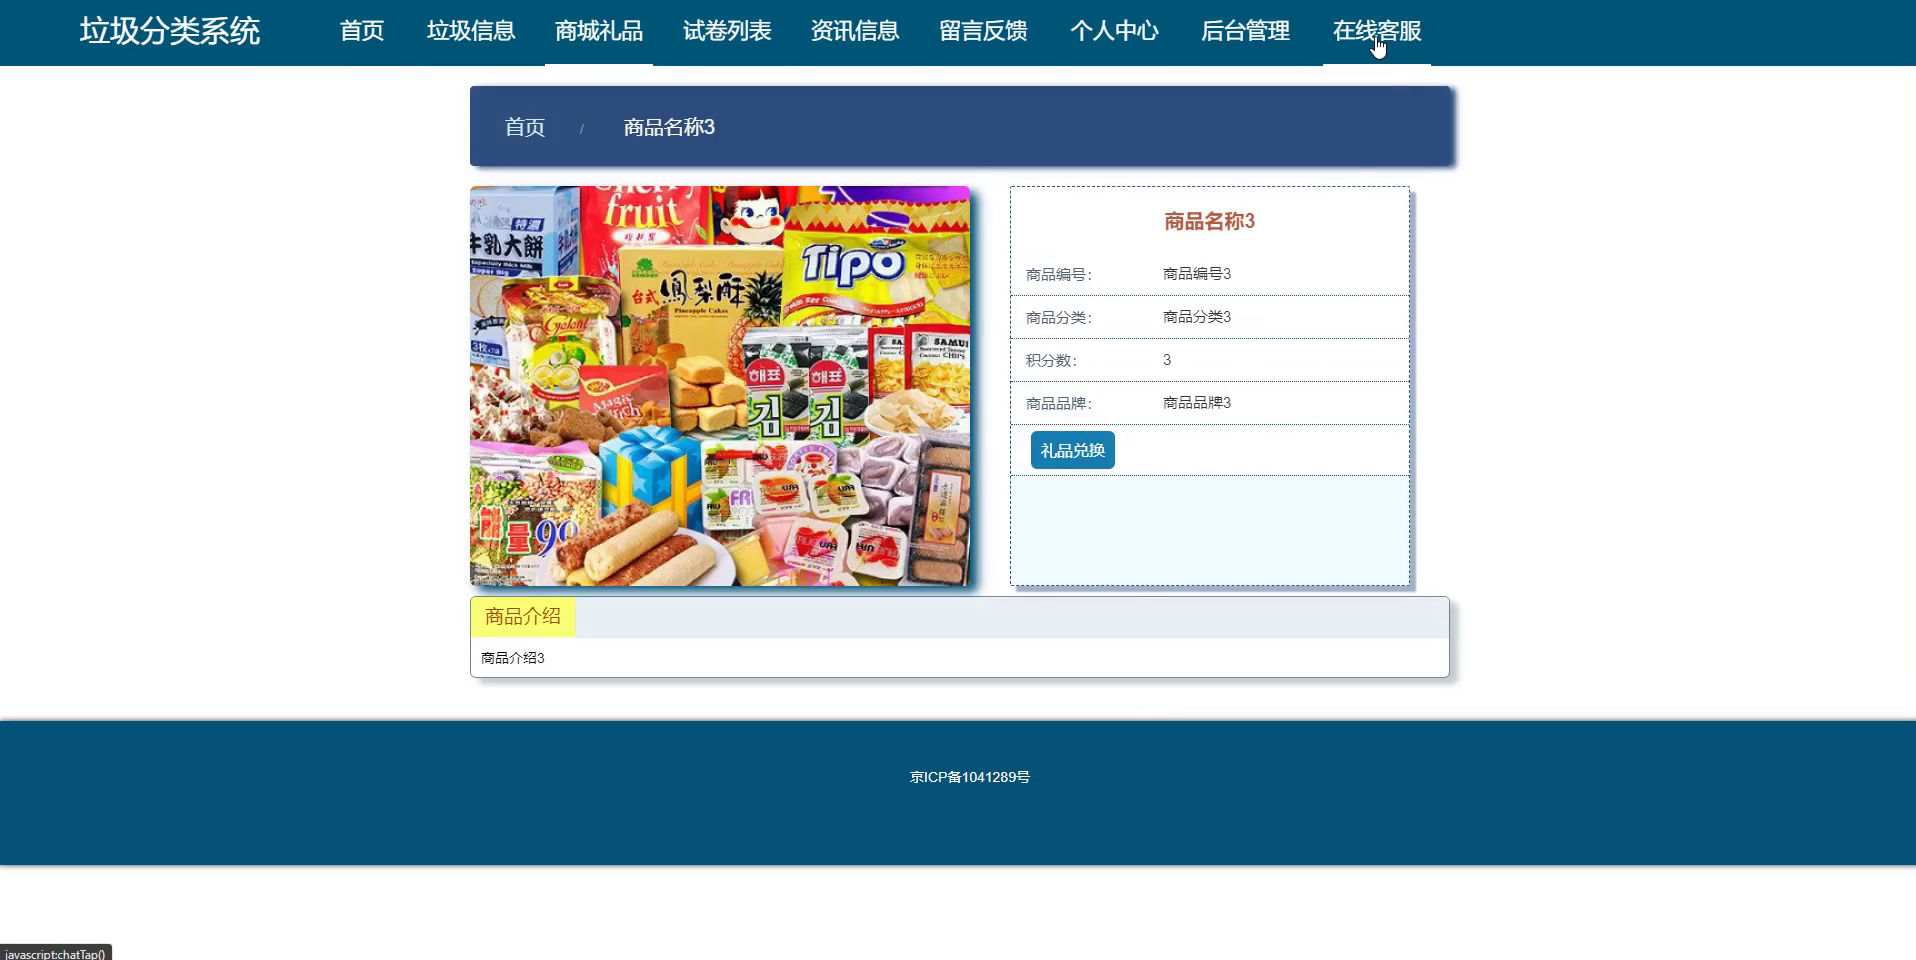Click the 礼品兑换 button
The height and width of the screenshot is (960, 1916).
point(1073,450)
